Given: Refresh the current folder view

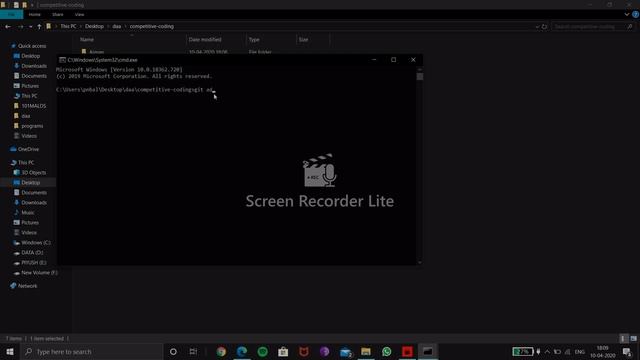Looking at the screenshot, I should pyautogui.click(x=544, y=27).
